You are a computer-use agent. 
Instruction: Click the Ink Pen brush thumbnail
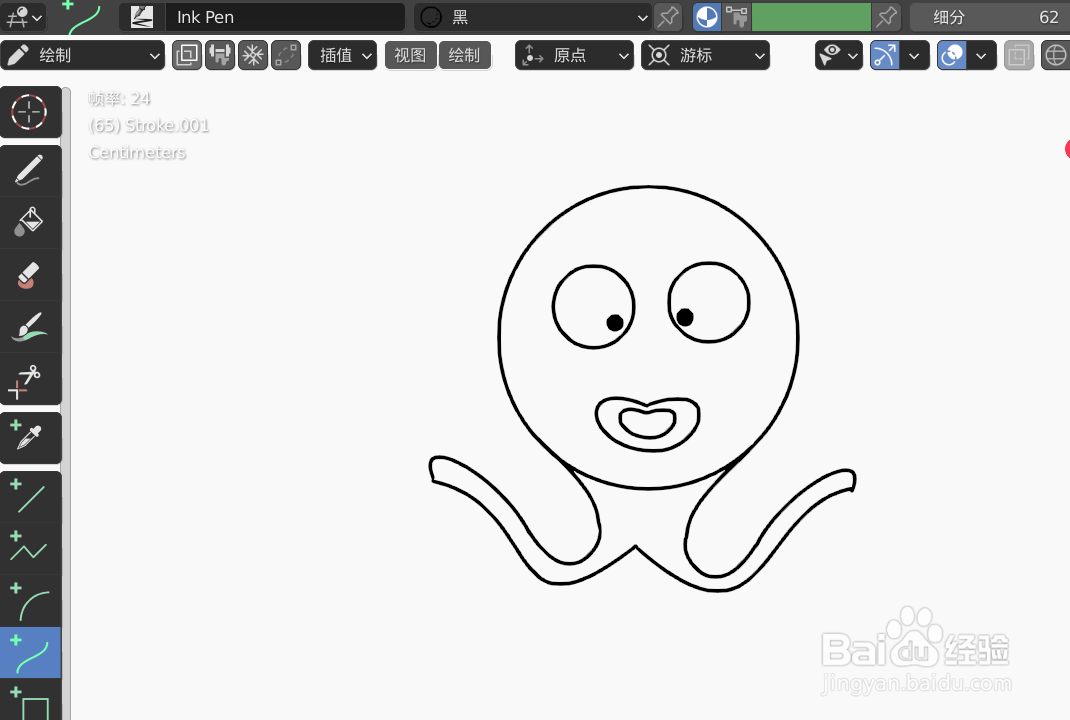(141, 17)
